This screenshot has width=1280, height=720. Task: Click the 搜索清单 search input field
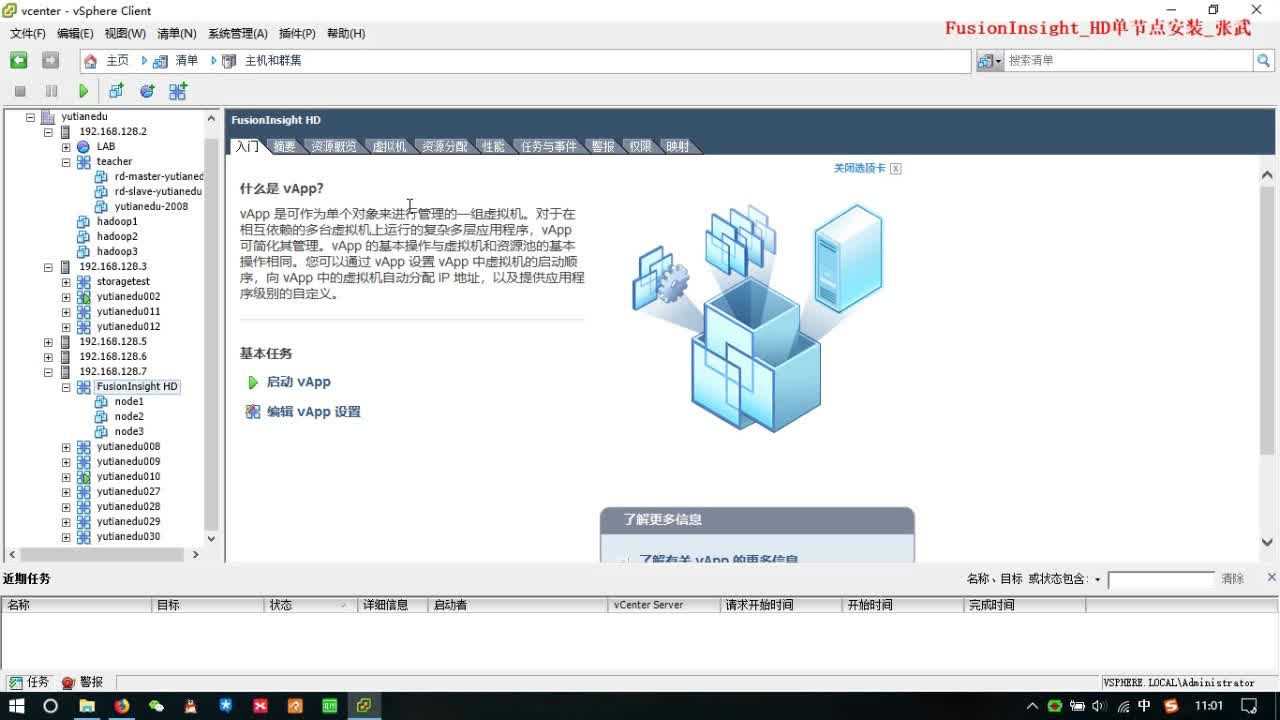1129,61
